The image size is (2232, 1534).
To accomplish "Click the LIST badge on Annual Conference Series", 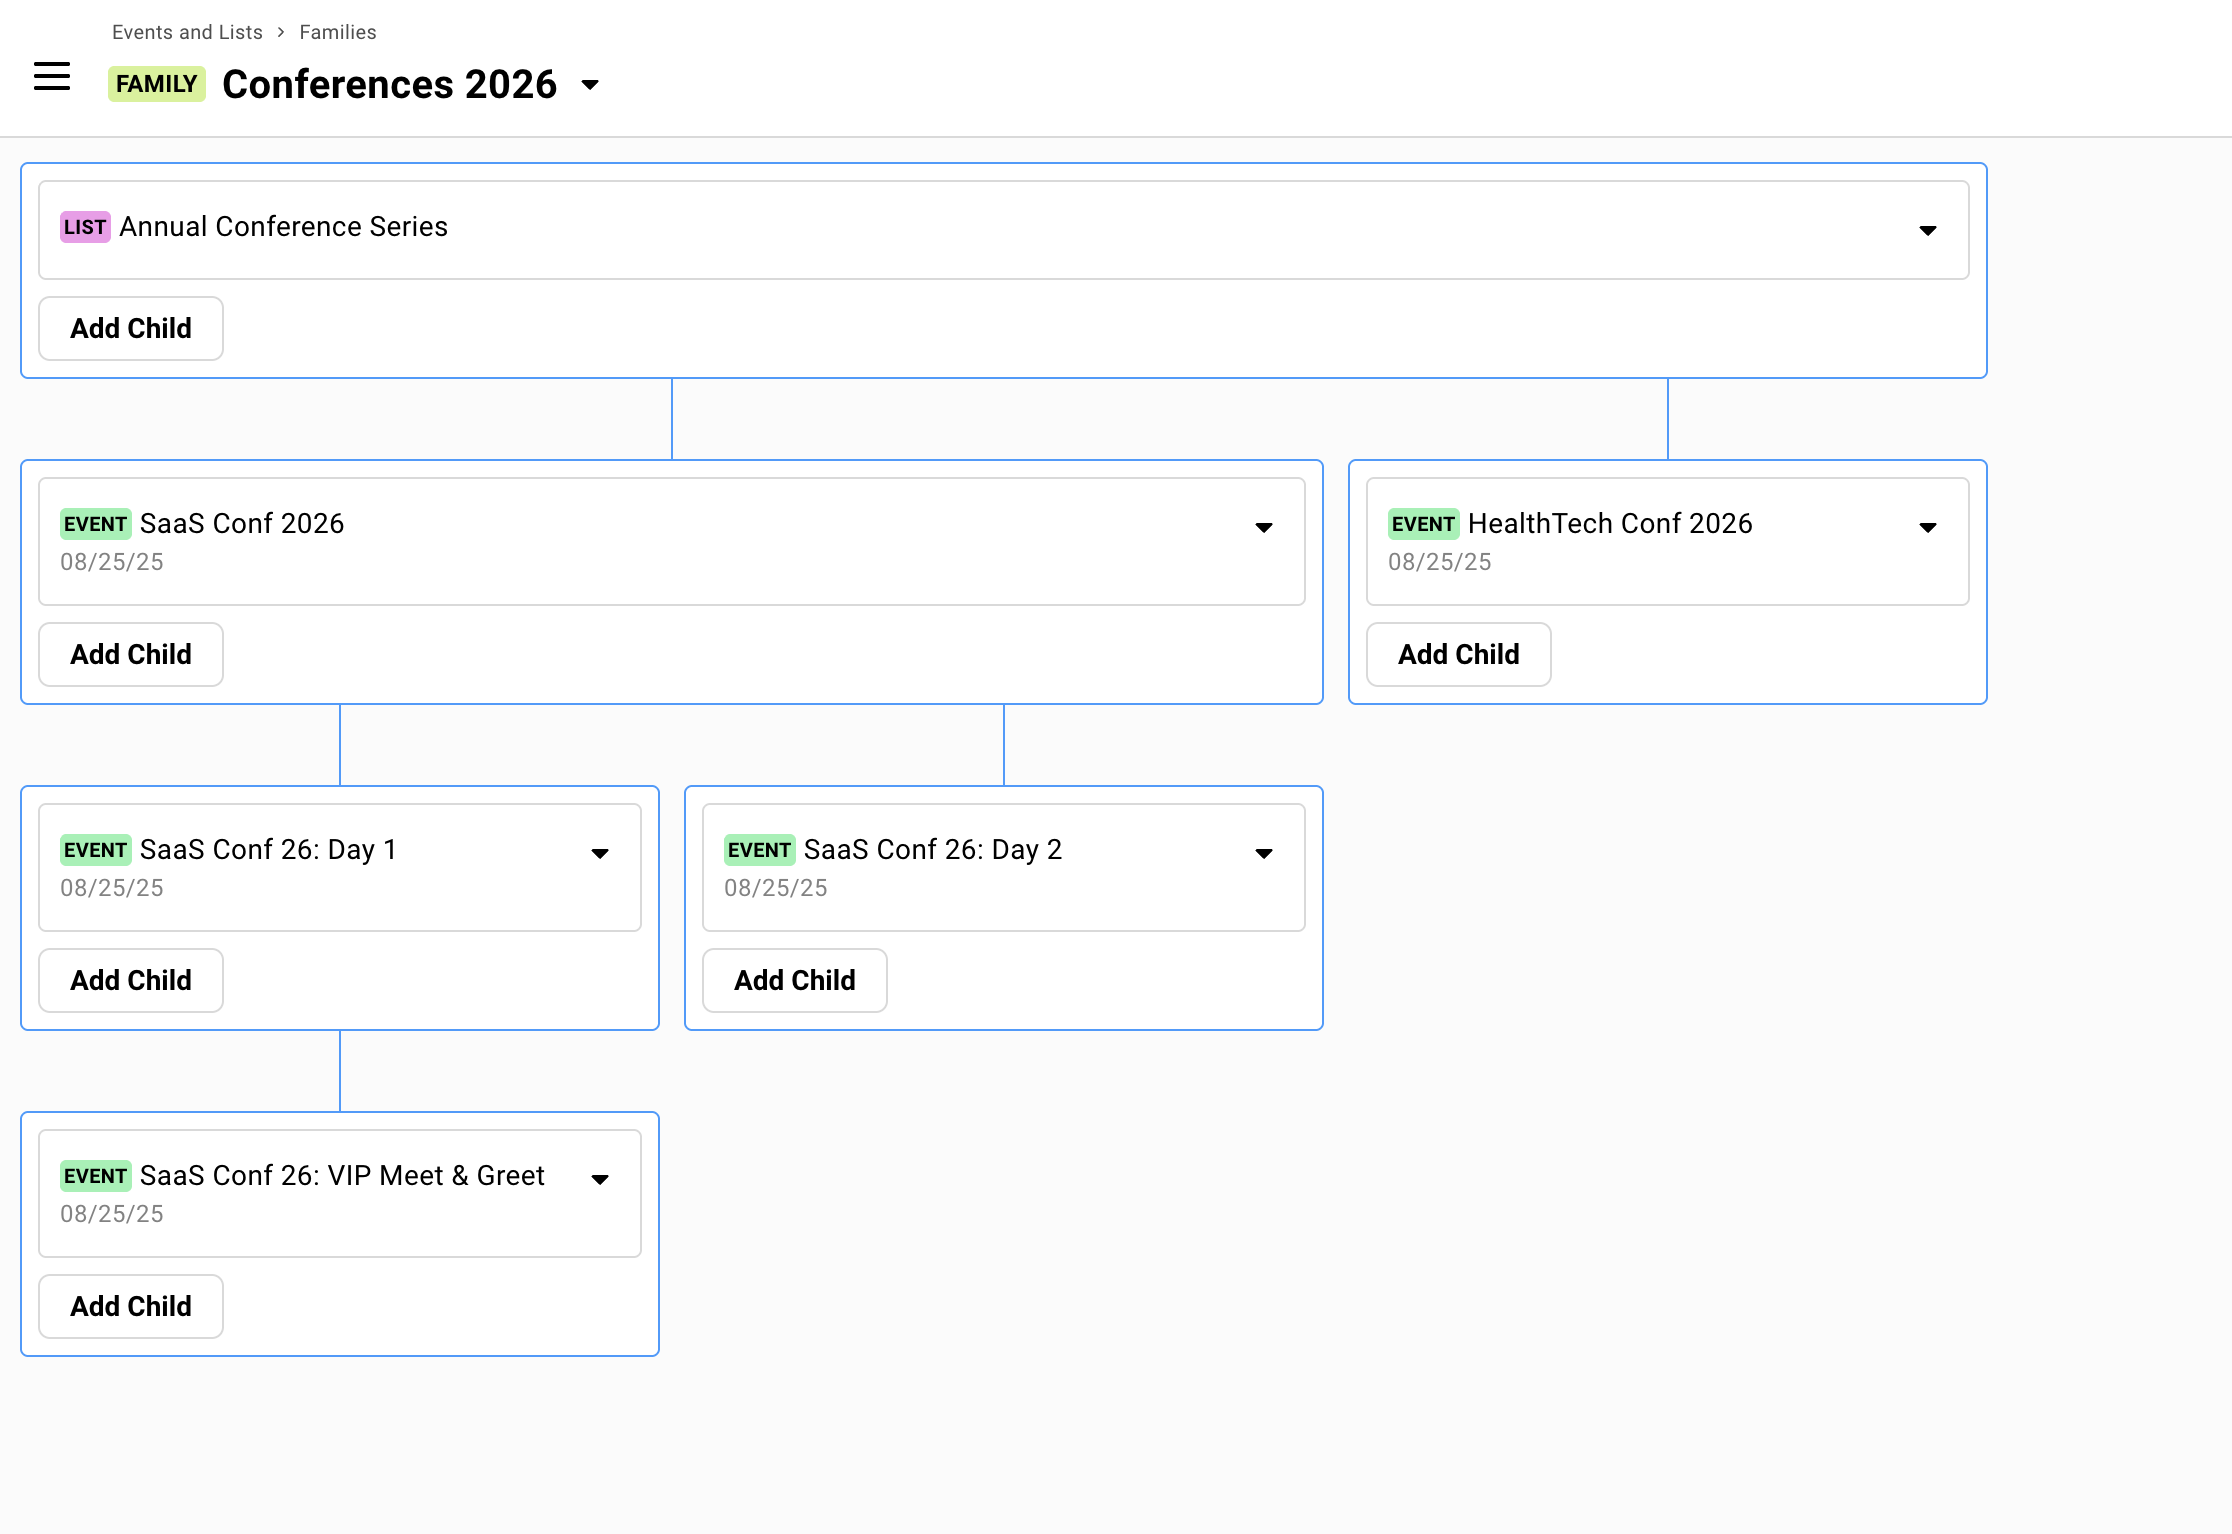I will click(85, 227).
